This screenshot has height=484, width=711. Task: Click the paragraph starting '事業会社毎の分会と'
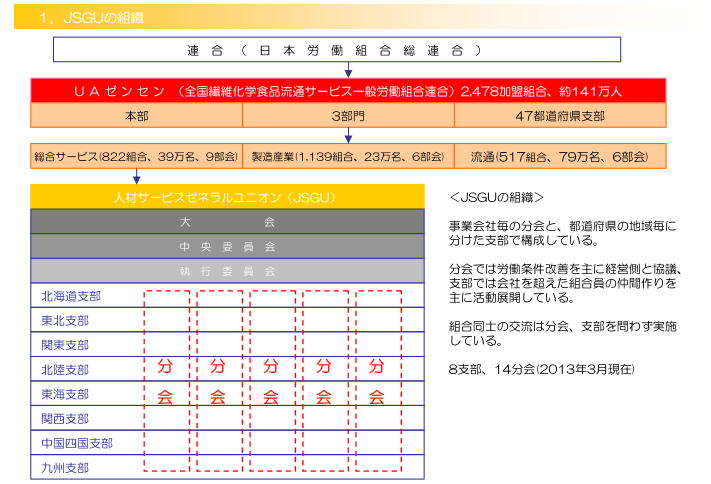point(562,233)
